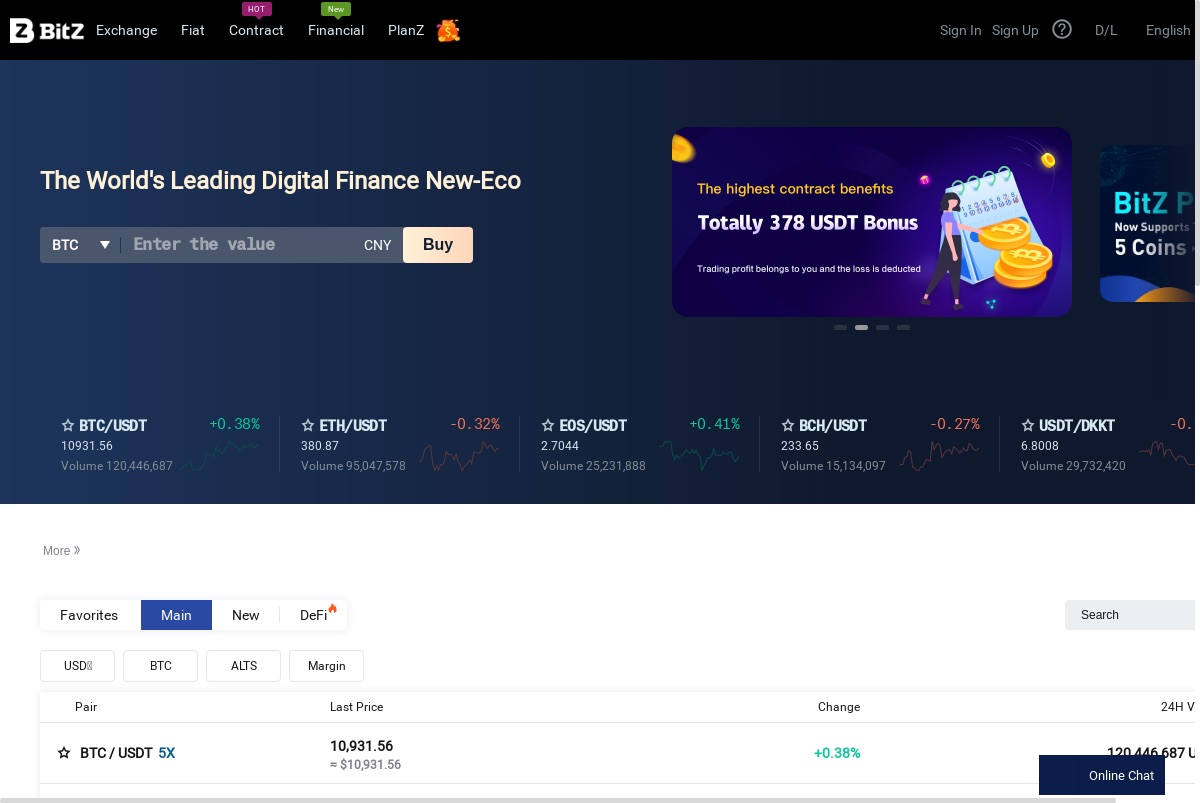The image size is (1200, 803).
Task: Sort by Change column header
Action: click(x=839, y=707)
